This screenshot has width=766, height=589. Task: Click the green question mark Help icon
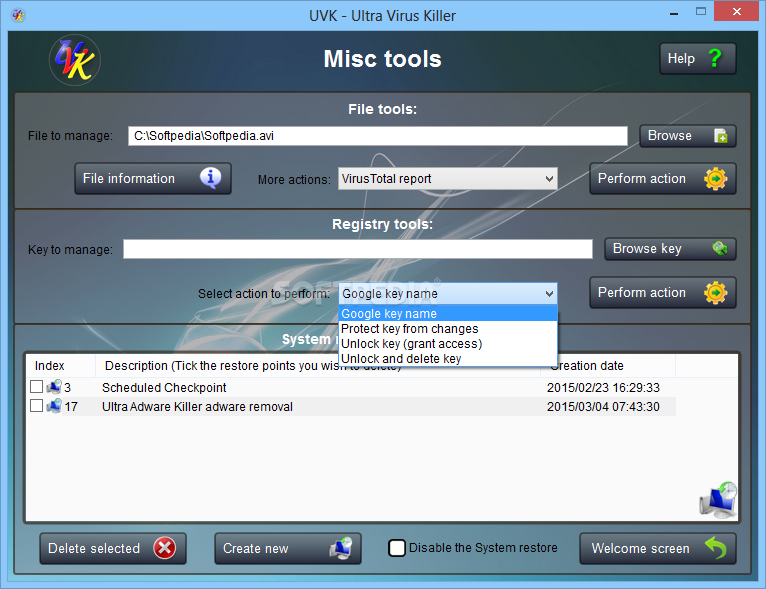point(715,58)
